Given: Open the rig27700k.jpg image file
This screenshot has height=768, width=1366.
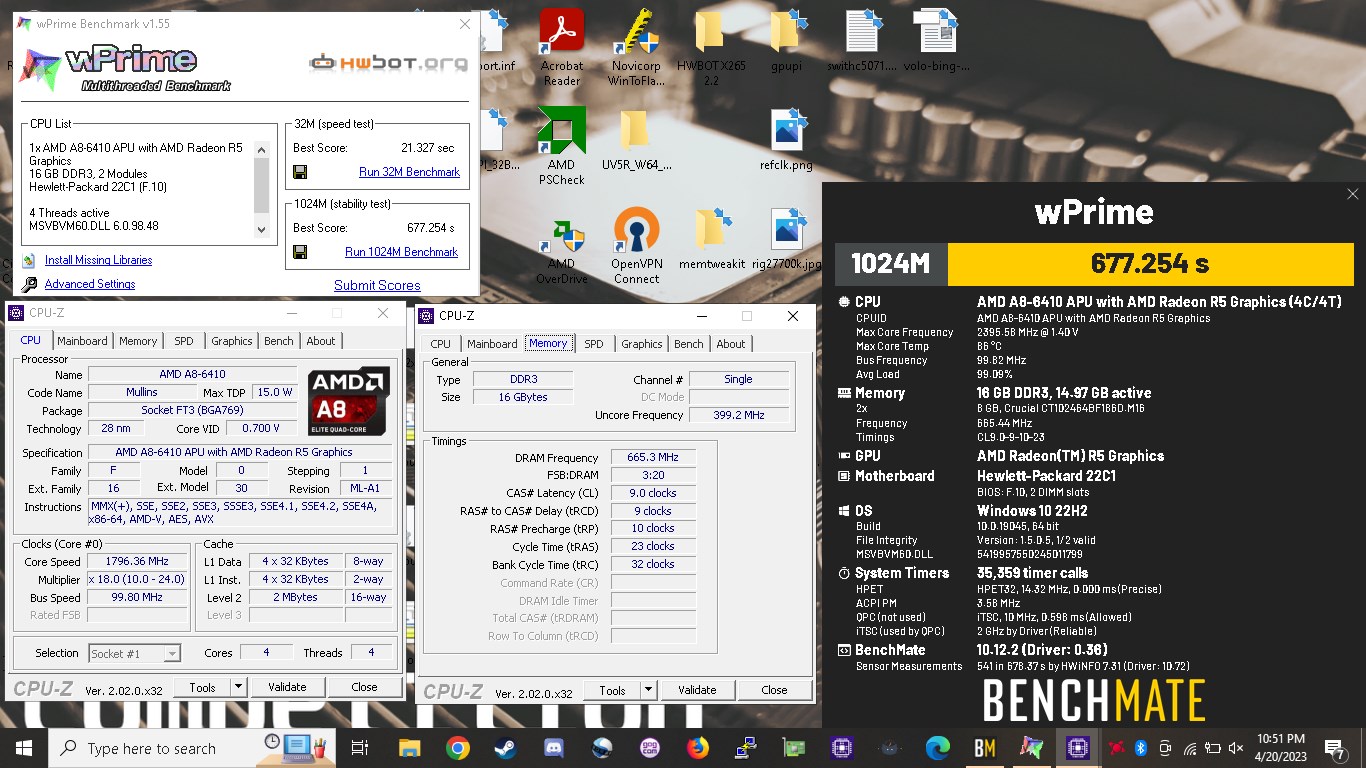Looking at the screenshot, I should [786, 240].
